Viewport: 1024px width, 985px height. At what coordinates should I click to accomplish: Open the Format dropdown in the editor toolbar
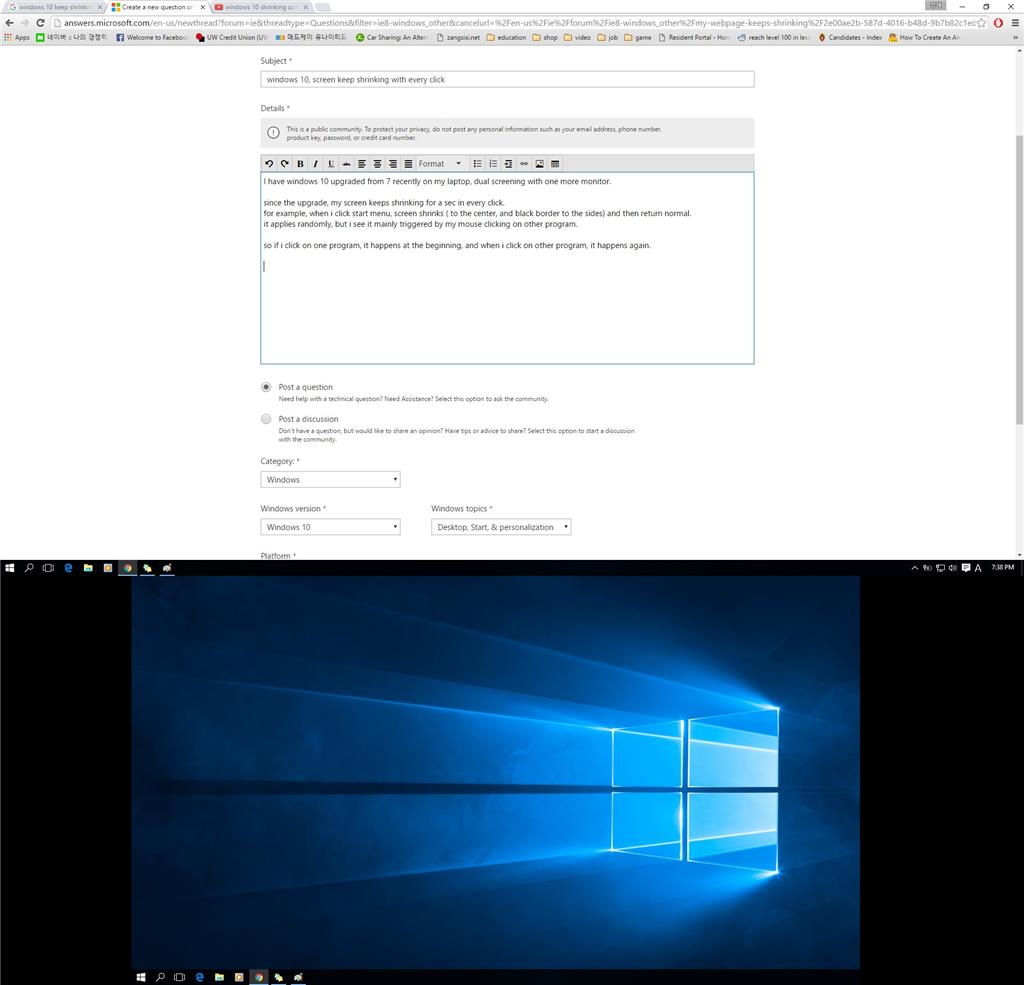(440, 164)
